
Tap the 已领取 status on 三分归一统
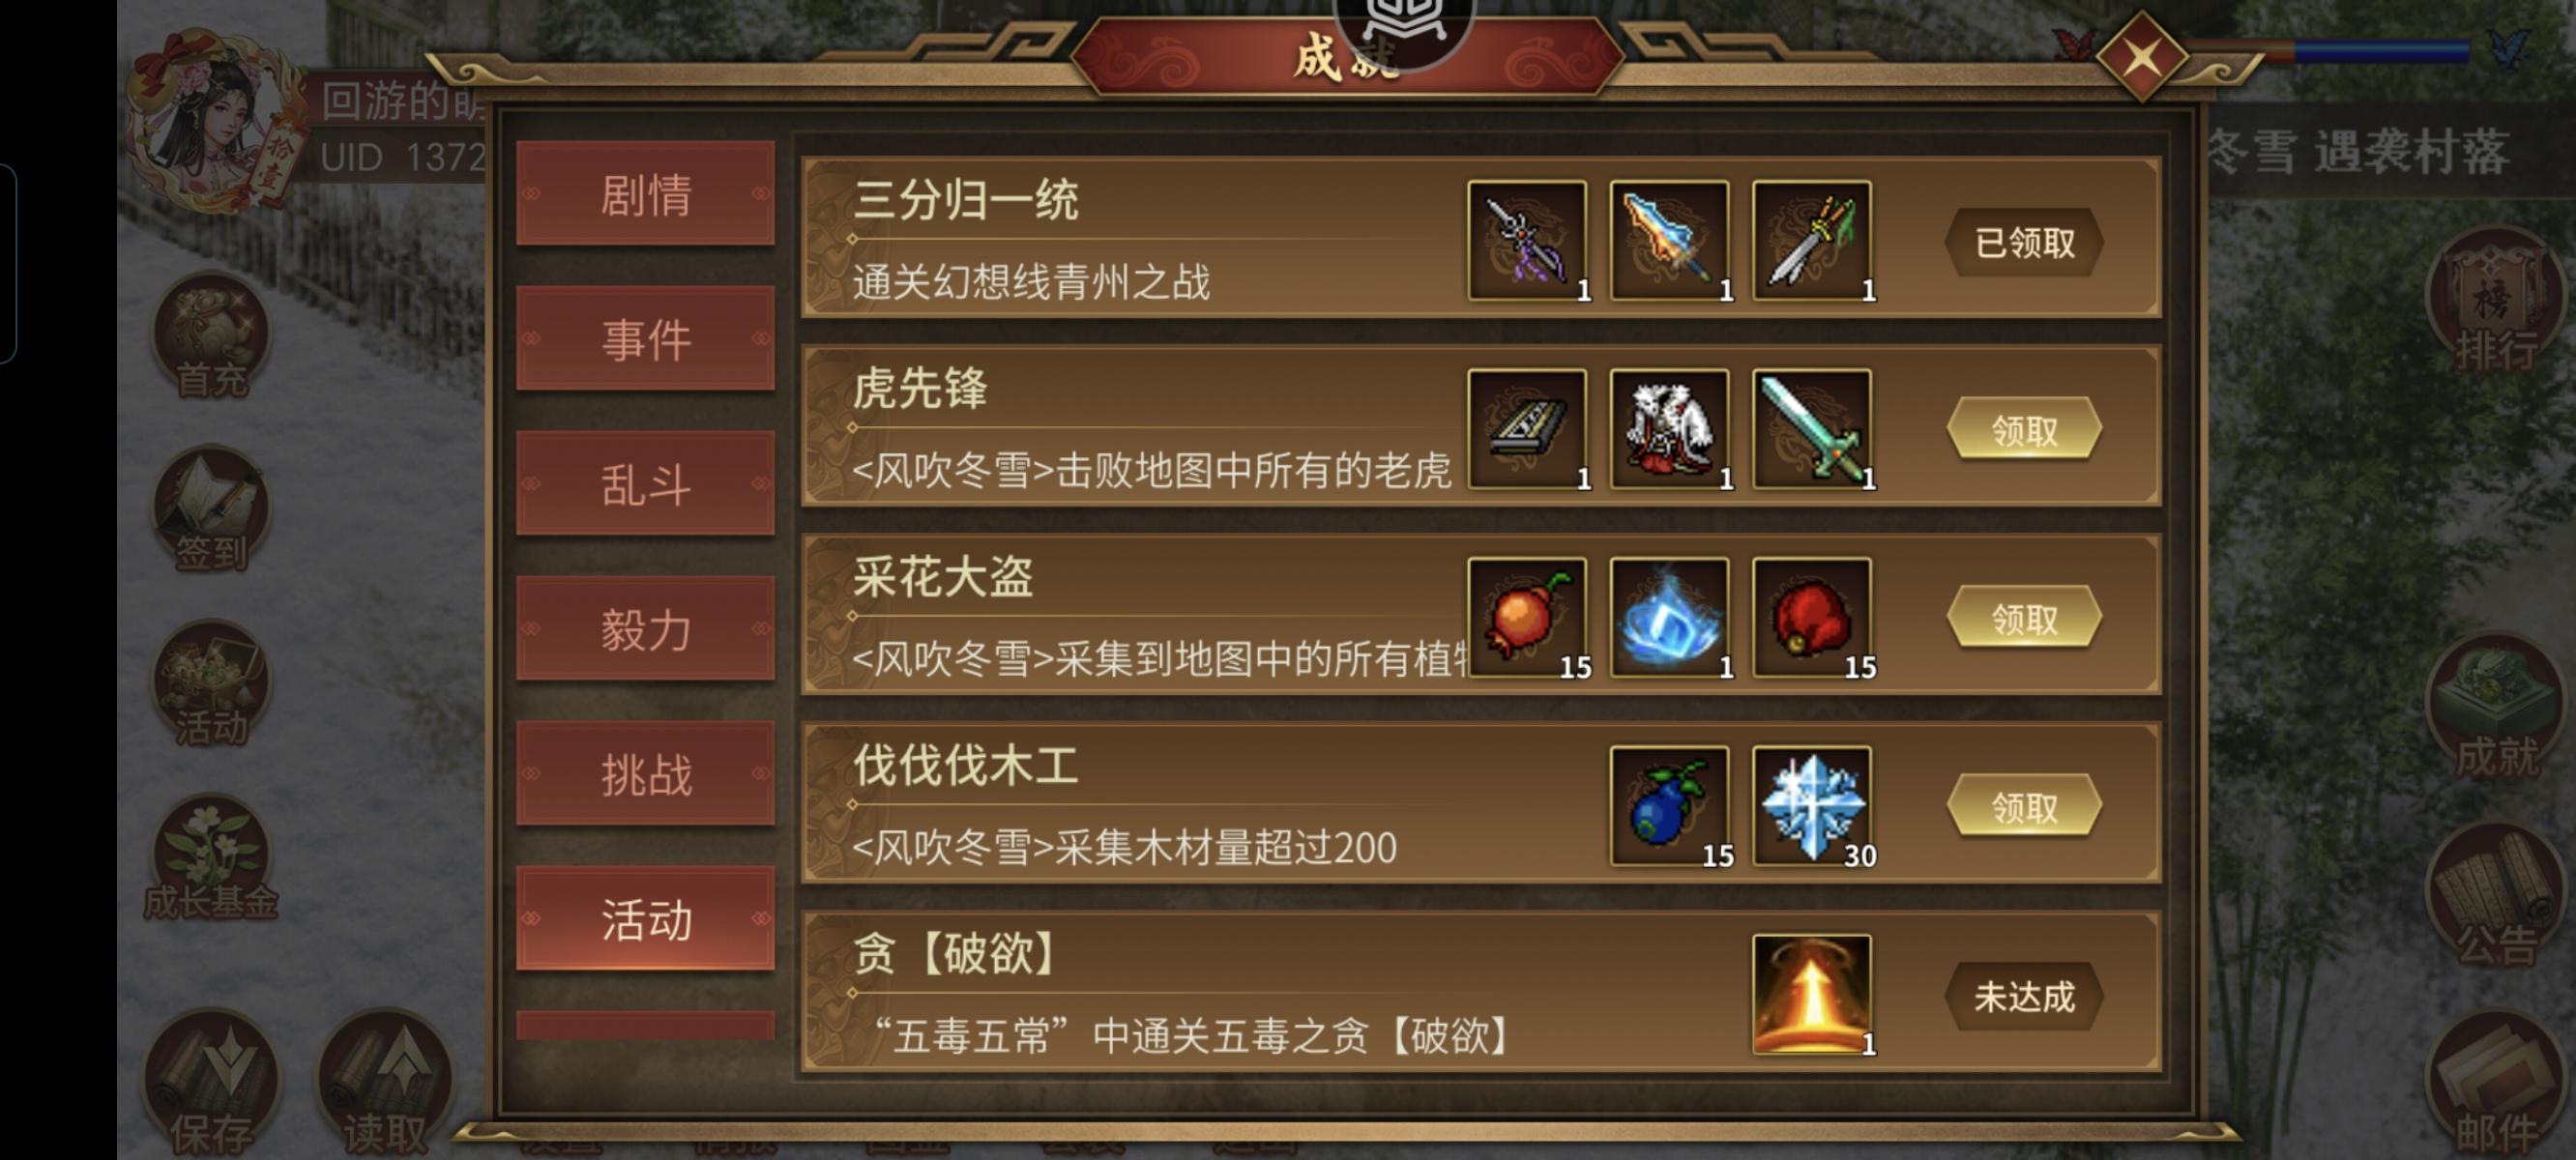click(2024, 242)
